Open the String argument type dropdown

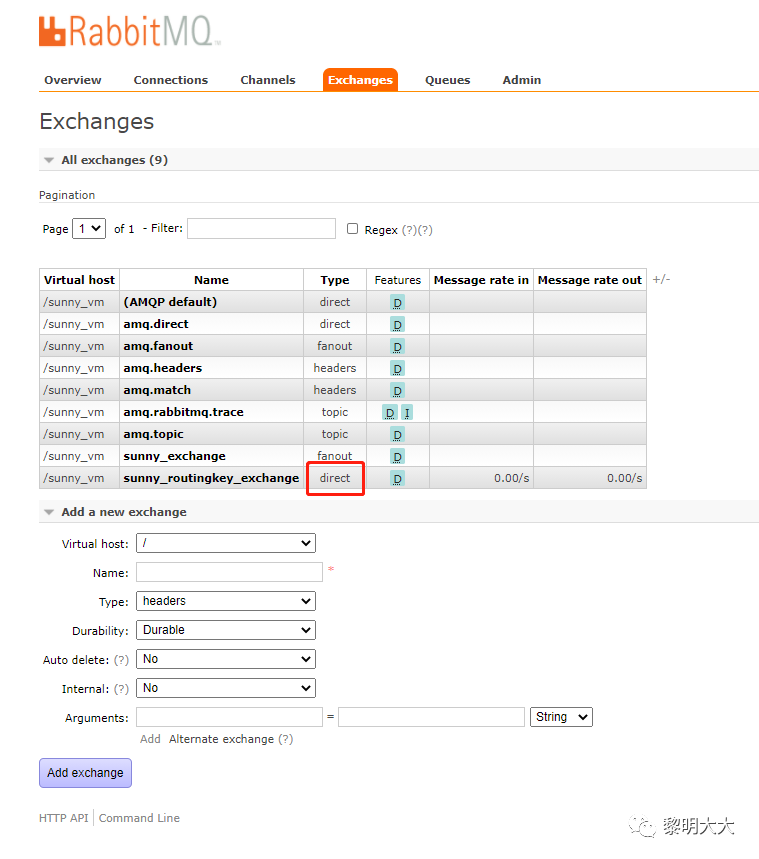coord(561,717)
